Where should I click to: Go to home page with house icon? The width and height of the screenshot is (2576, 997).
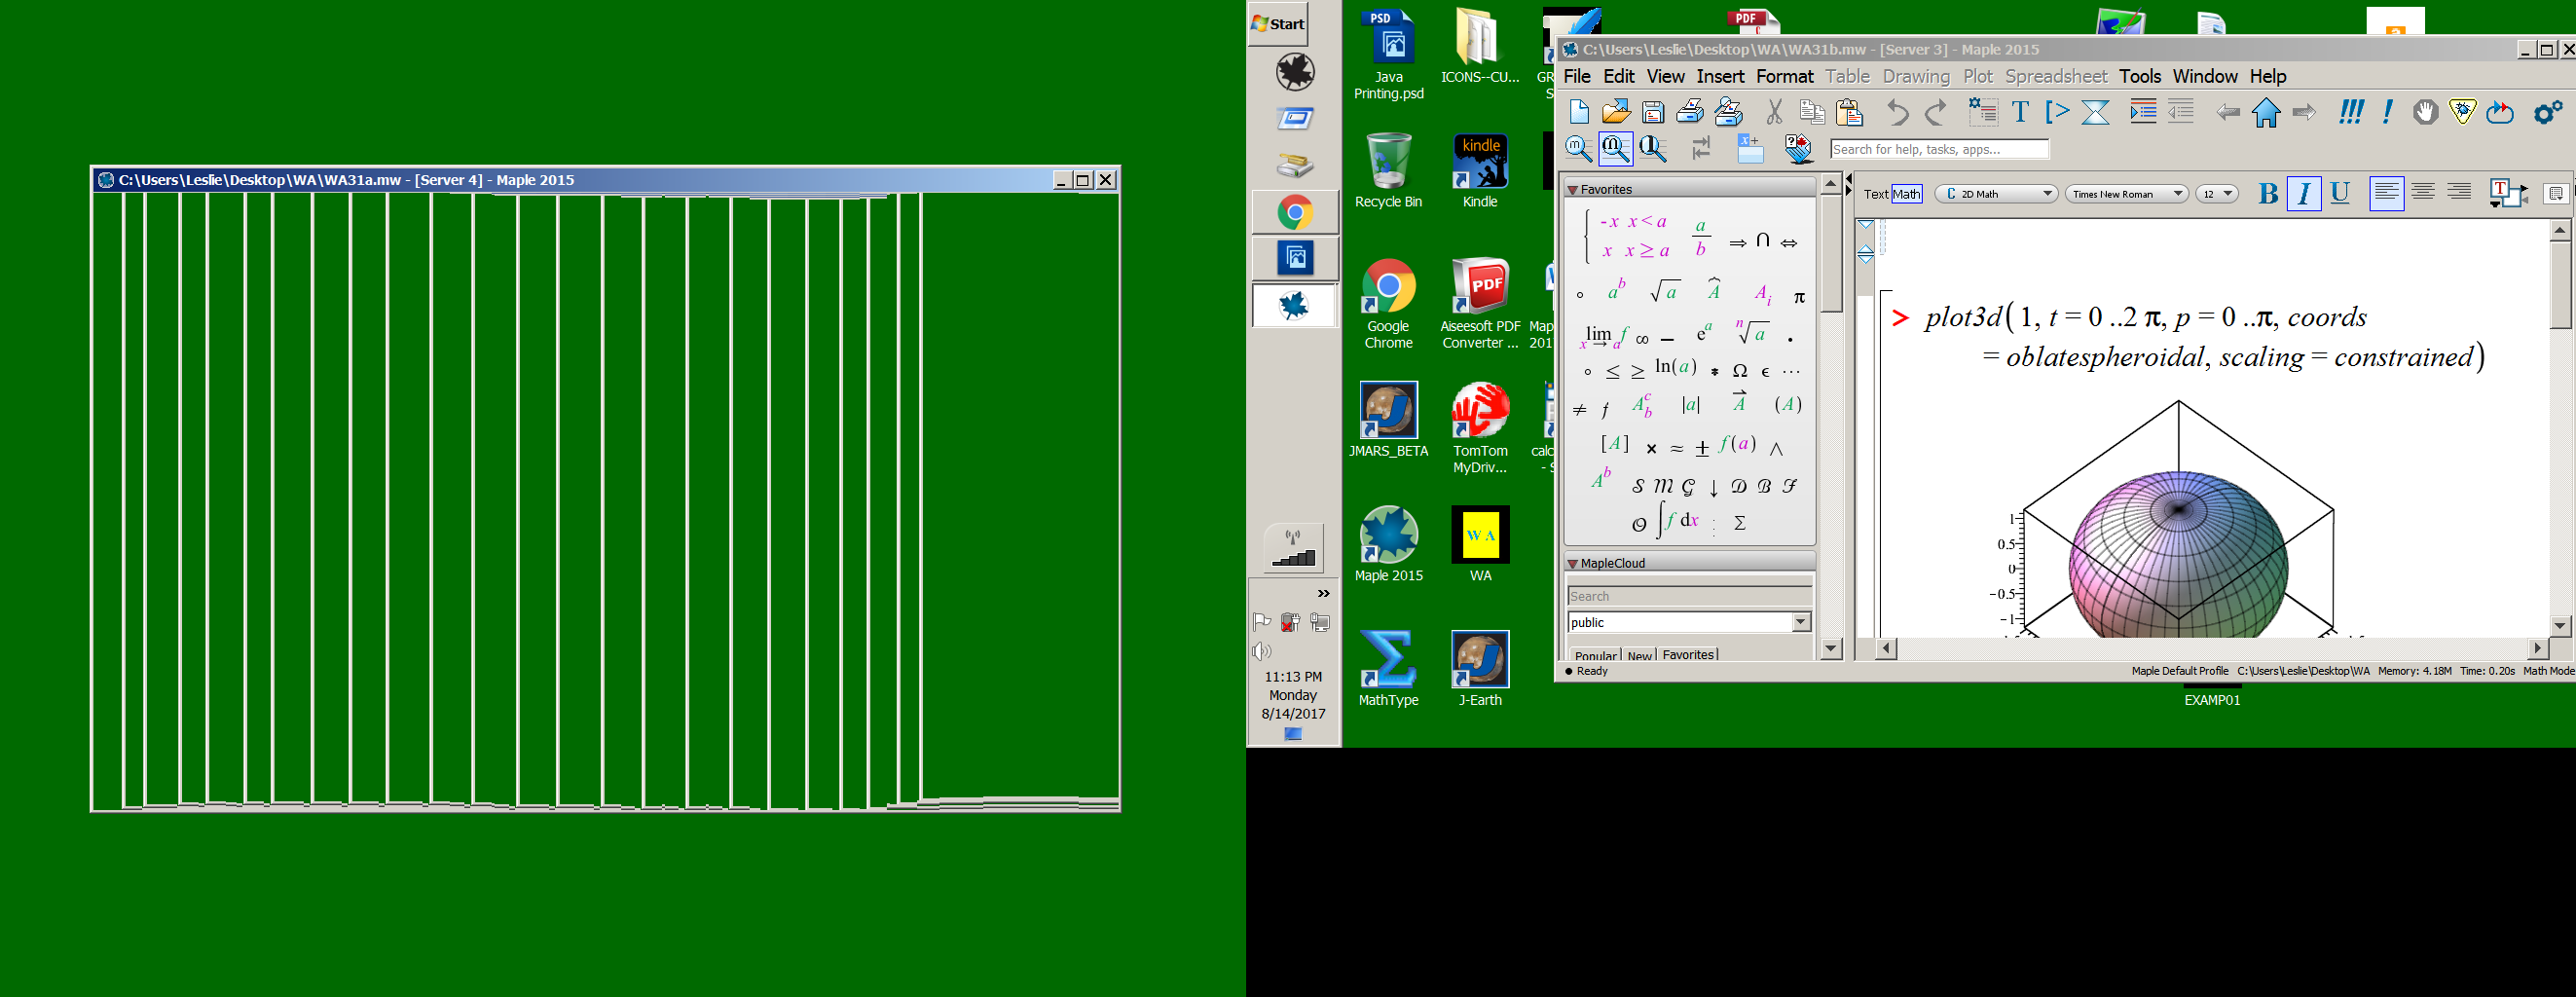[2265, 113]
